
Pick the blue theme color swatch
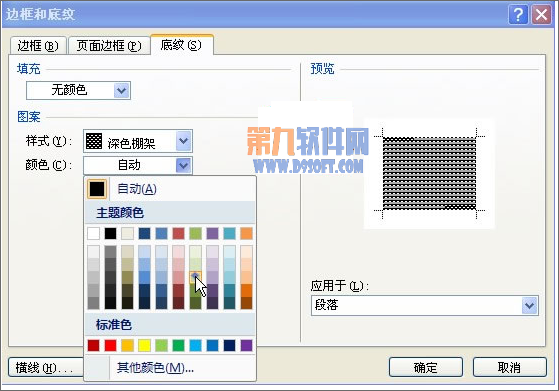(x=161, y=233)
